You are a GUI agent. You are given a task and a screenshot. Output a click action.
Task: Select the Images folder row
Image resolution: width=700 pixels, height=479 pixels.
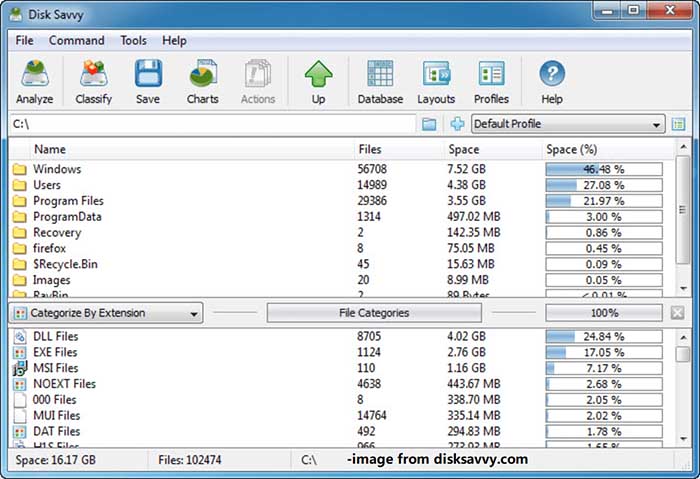tap(338, 280)
